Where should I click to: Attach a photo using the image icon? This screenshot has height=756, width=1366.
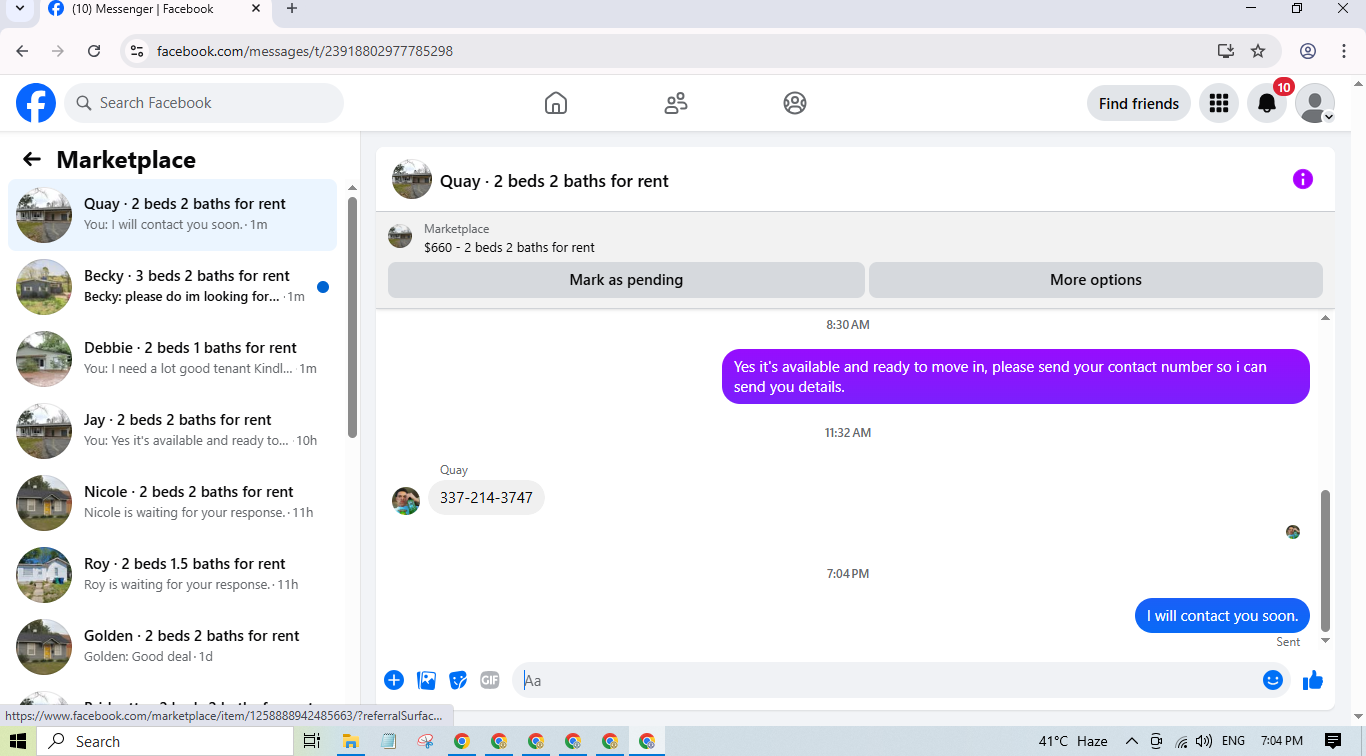427,680
